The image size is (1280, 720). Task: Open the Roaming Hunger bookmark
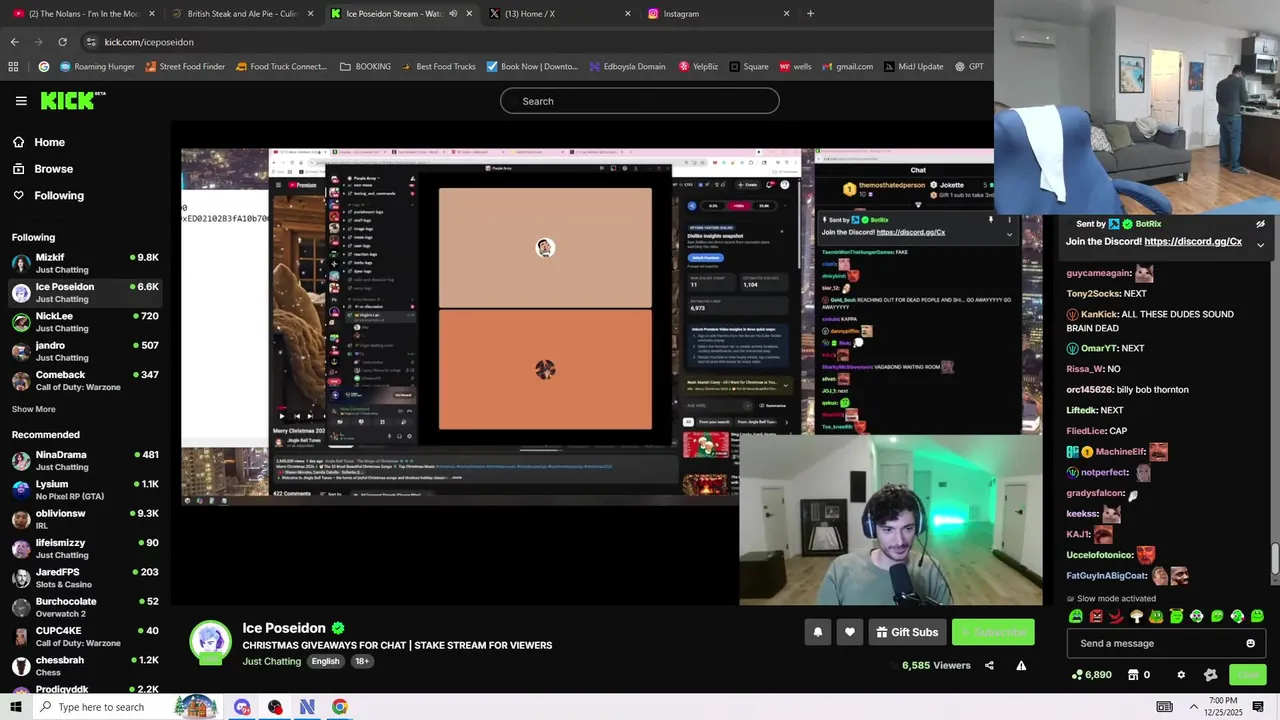(97, 67)
